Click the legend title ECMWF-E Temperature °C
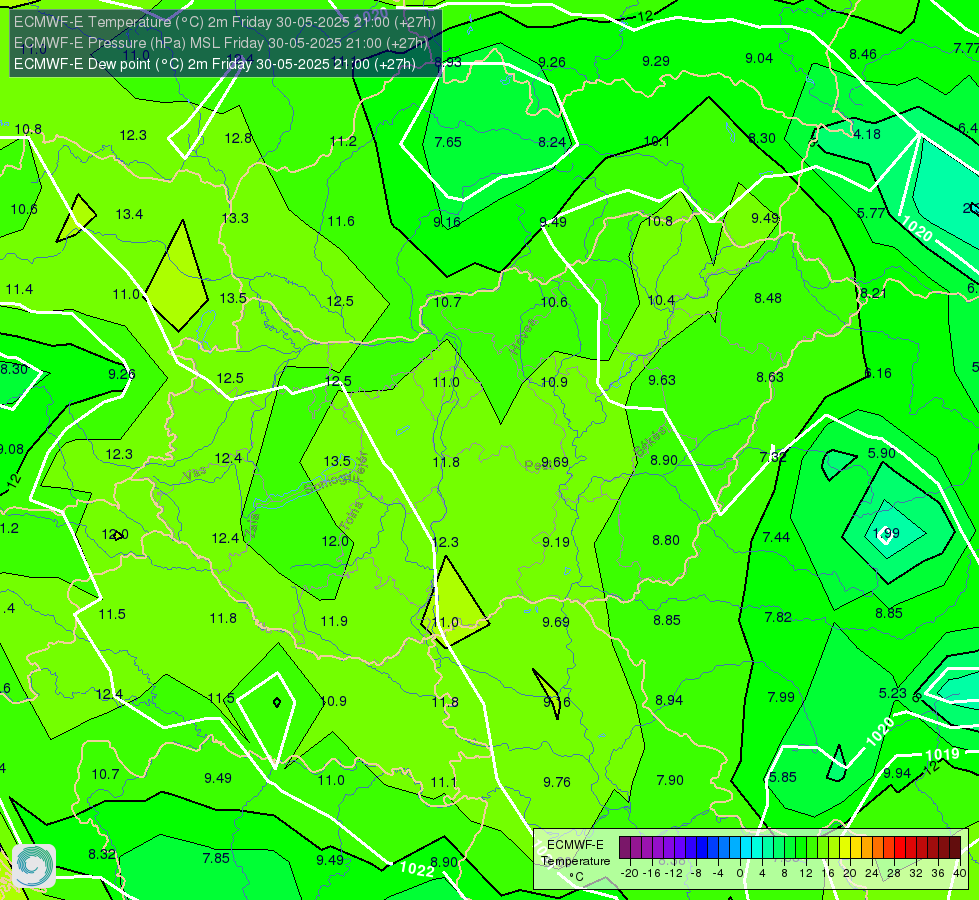979x900 pixels. pos(576,861)
